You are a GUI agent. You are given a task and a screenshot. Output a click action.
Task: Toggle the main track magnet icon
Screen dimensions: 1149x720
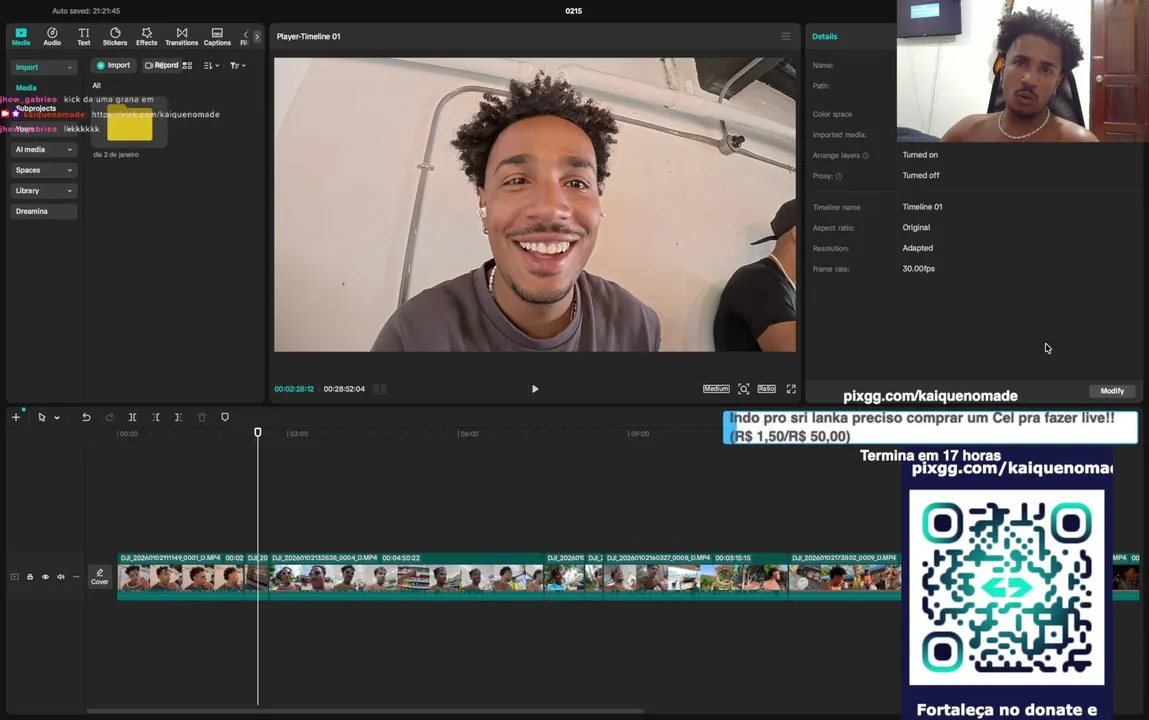(15, 577)
